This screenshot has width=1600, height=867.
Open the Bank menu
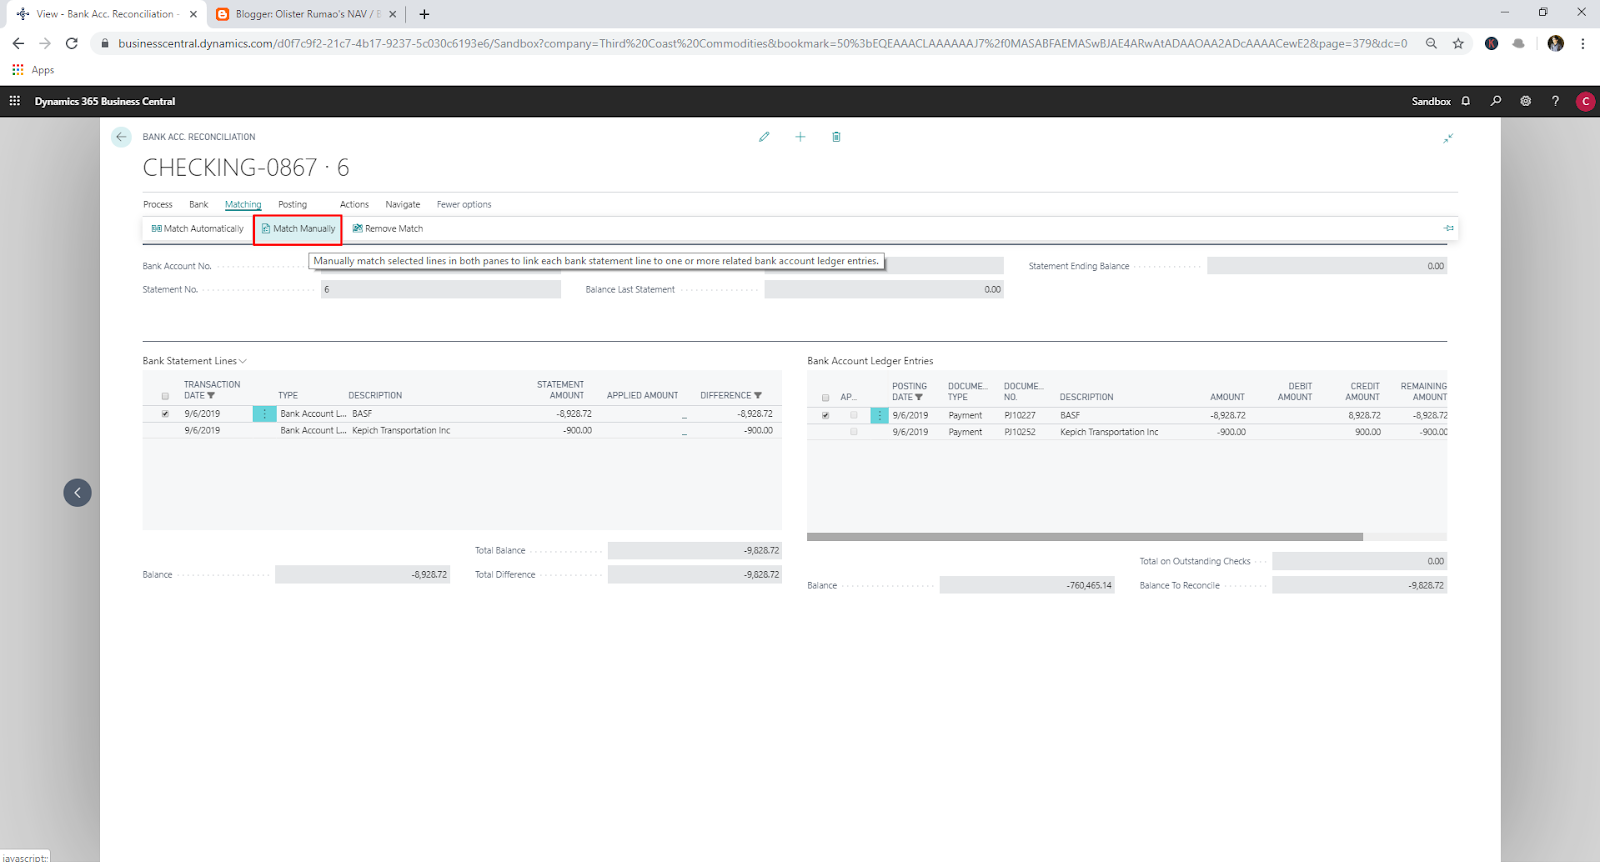pyautogui.click(x=199, y=204)
